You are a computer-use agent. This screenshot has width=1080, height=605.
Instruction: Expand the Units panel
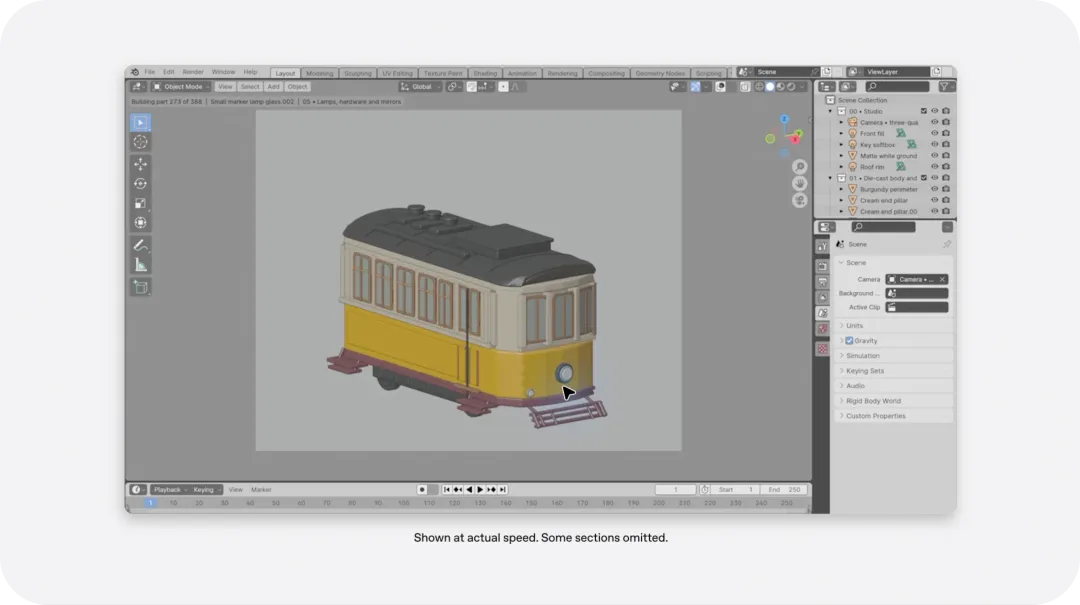(x=895, y=325)
